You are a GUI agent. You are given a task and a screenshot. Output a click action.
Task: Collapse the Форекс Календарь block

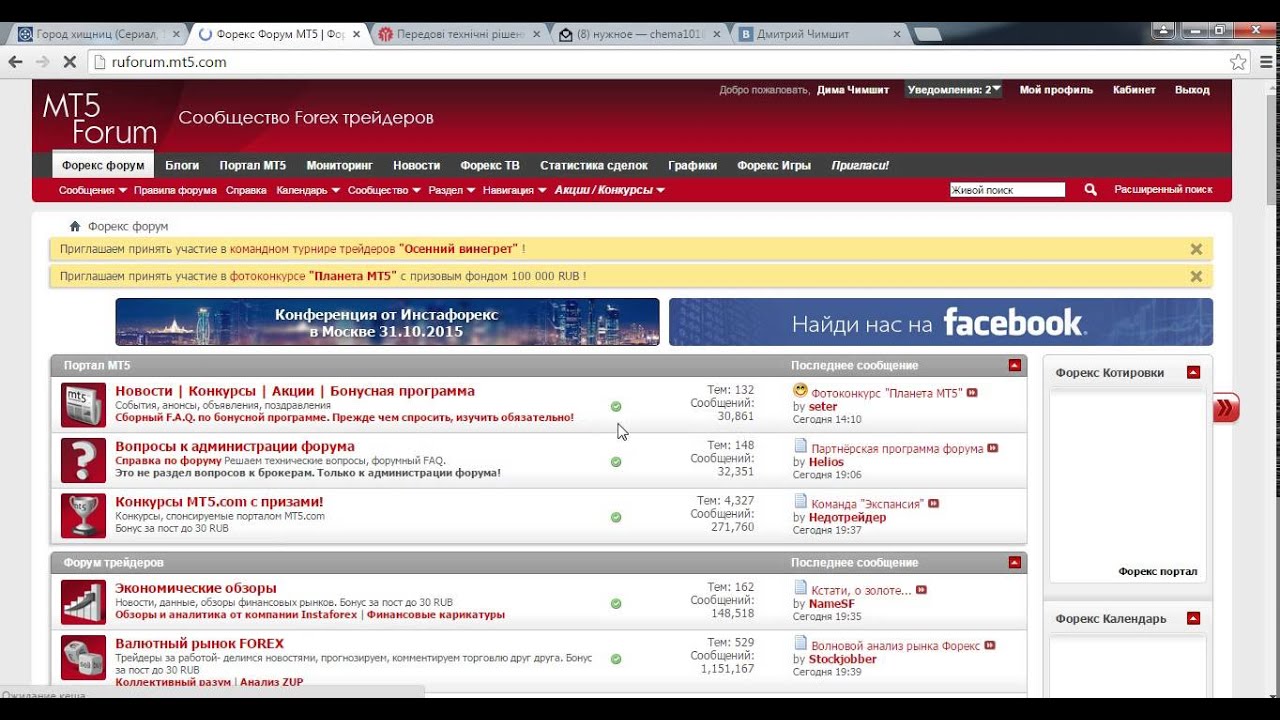[1193, 619]
